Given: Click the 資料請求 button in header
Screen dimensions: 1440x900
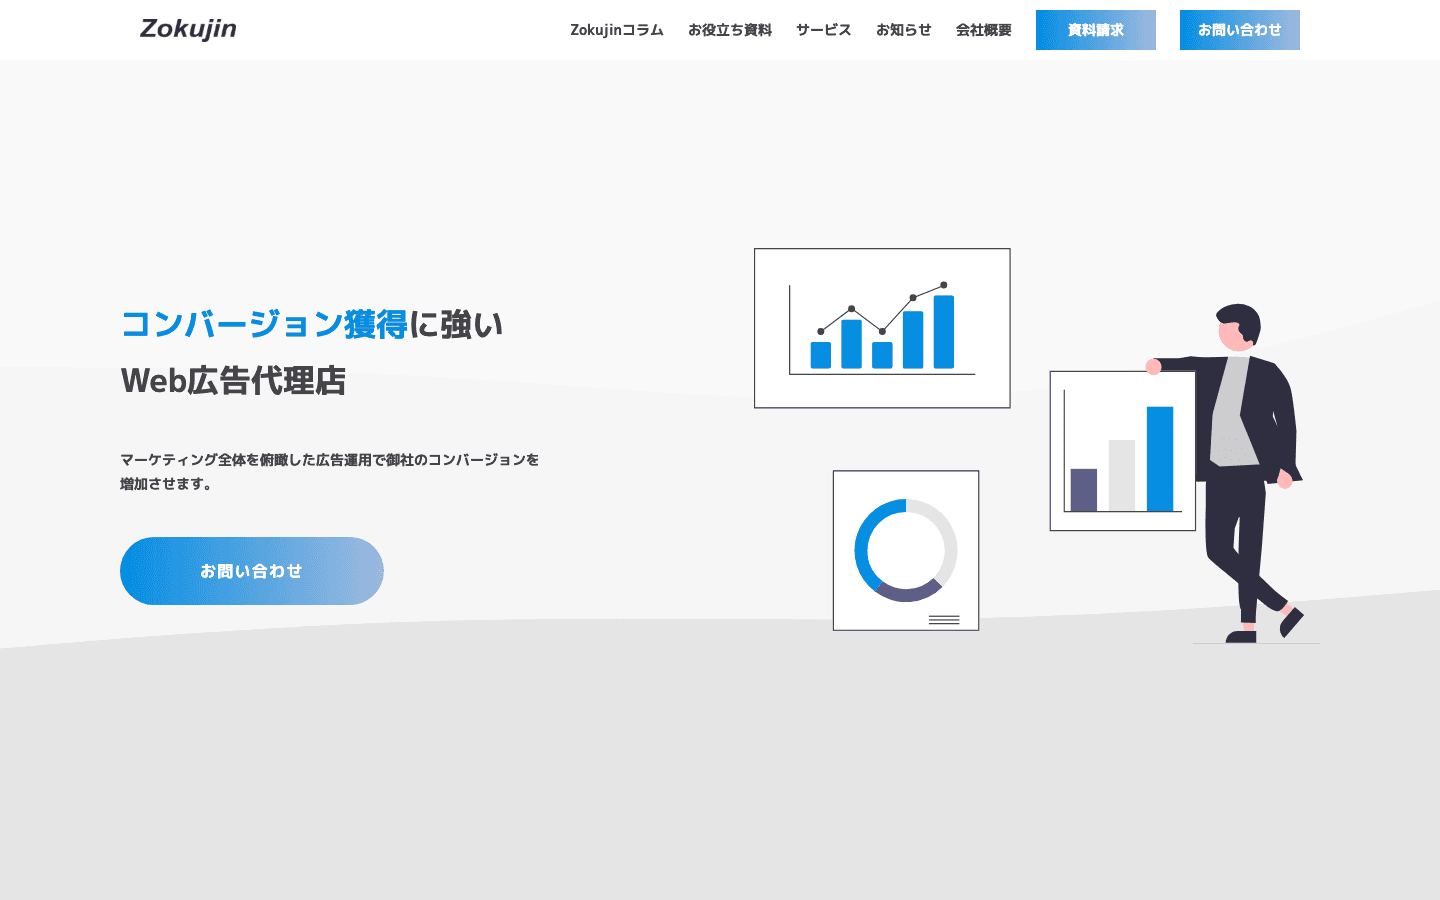Looking at the screenshot, I should pos(1096,30).
